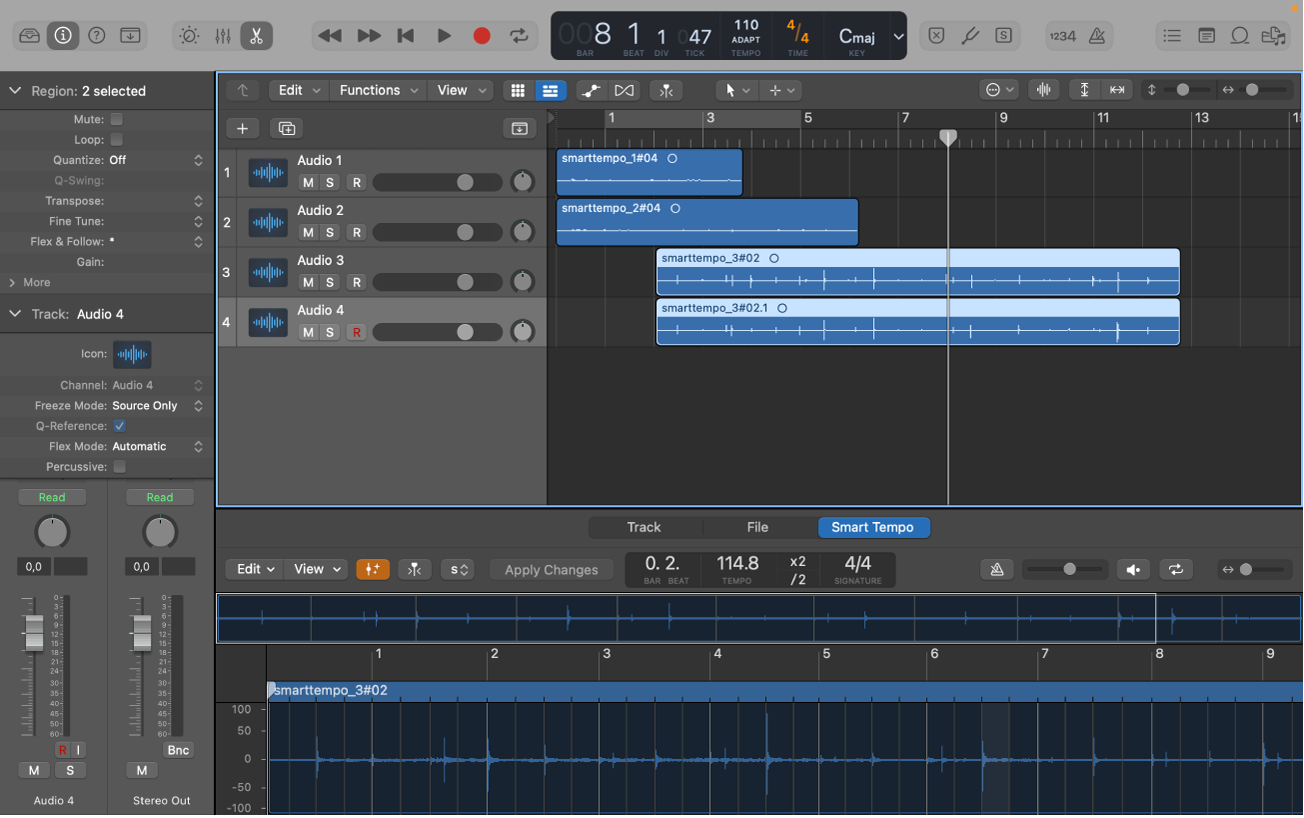Click the Fast Forward transport button
Viewport: 1304px width, 818px height.
coord(368,36)
